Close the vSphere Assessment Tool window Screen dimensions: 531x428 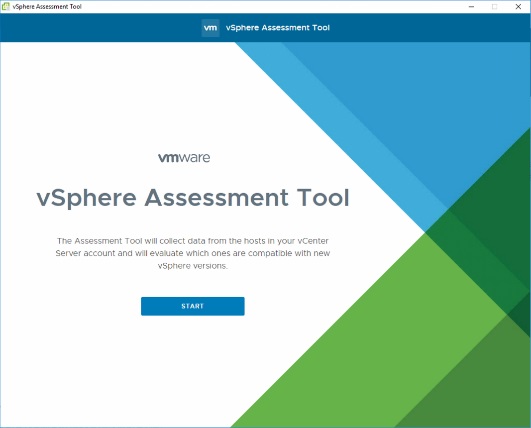click(518, 6)
